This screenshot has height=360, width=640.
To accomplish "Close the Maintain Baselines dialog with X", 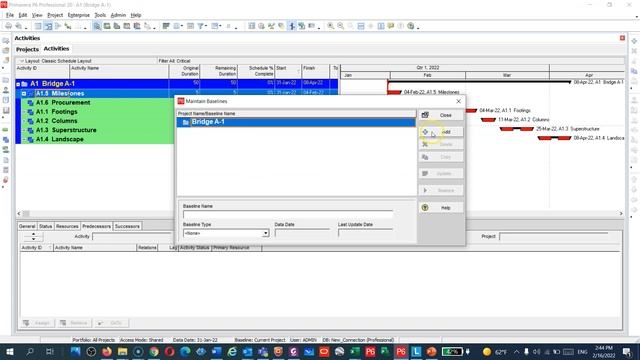I will [x=458, y=101].
